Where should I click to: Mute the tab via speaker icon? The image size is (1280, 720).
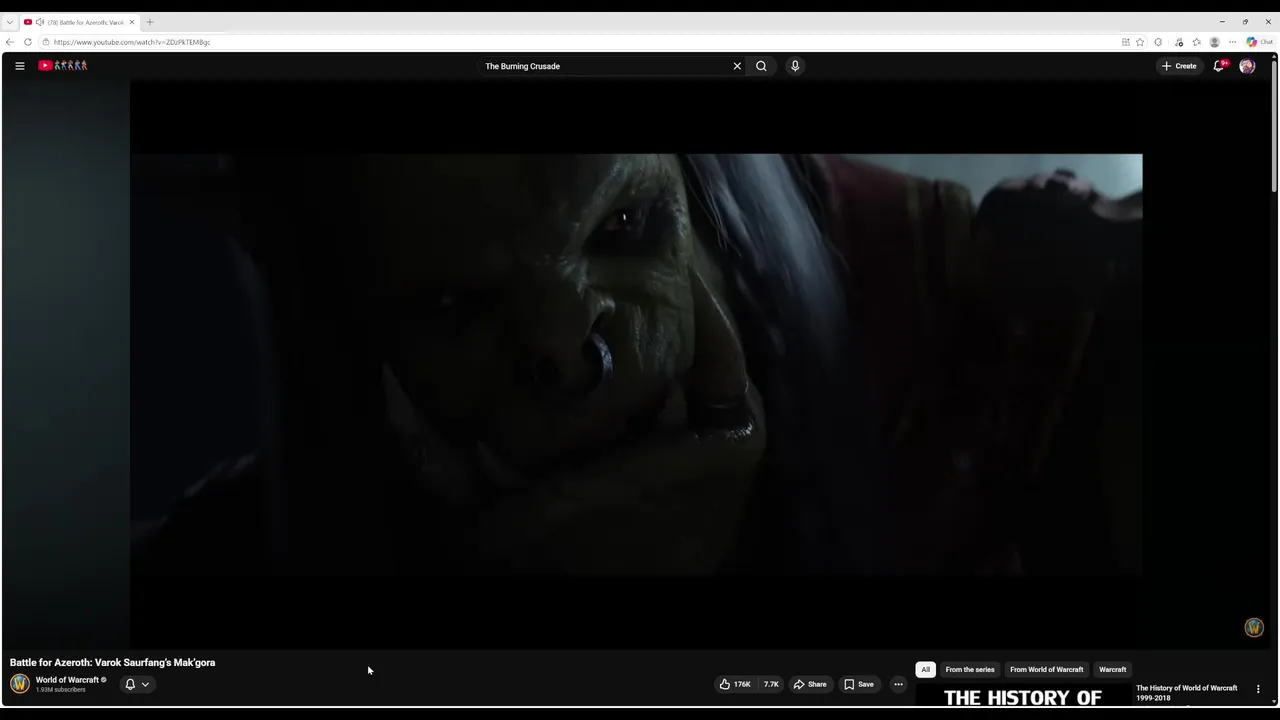coord(39,22)
